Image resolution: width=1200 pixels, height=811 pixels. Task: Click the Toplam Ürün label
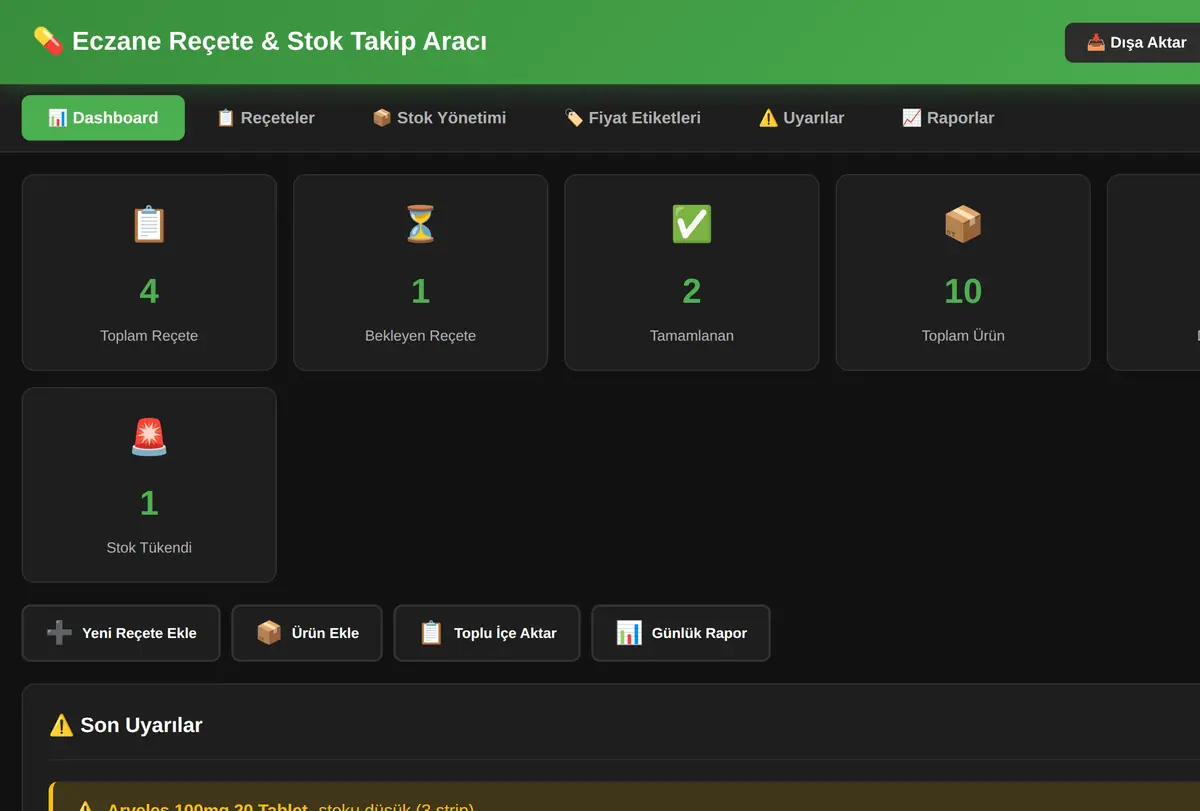[963, 336]
